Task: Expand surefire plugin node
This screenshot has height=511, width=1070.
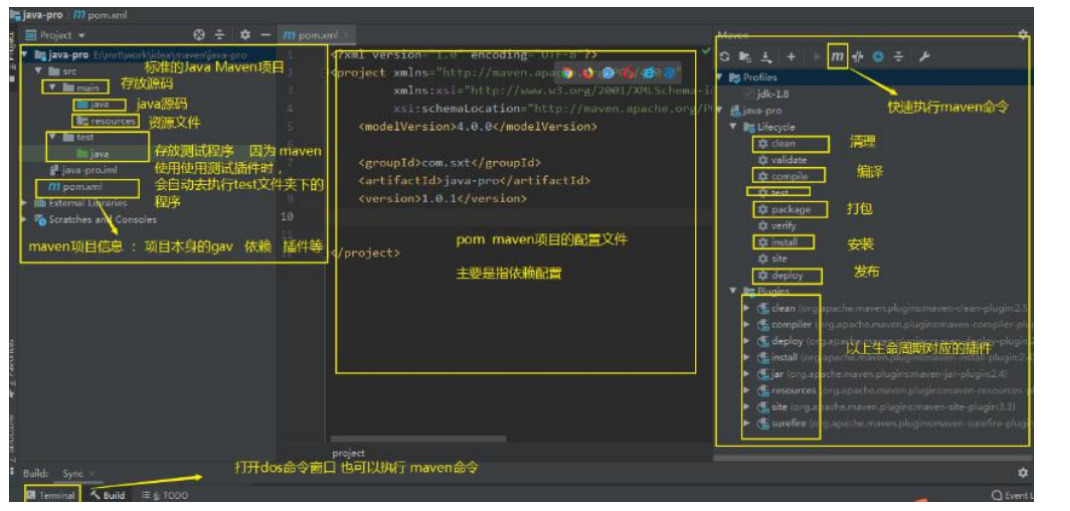Action: [747, 424]
